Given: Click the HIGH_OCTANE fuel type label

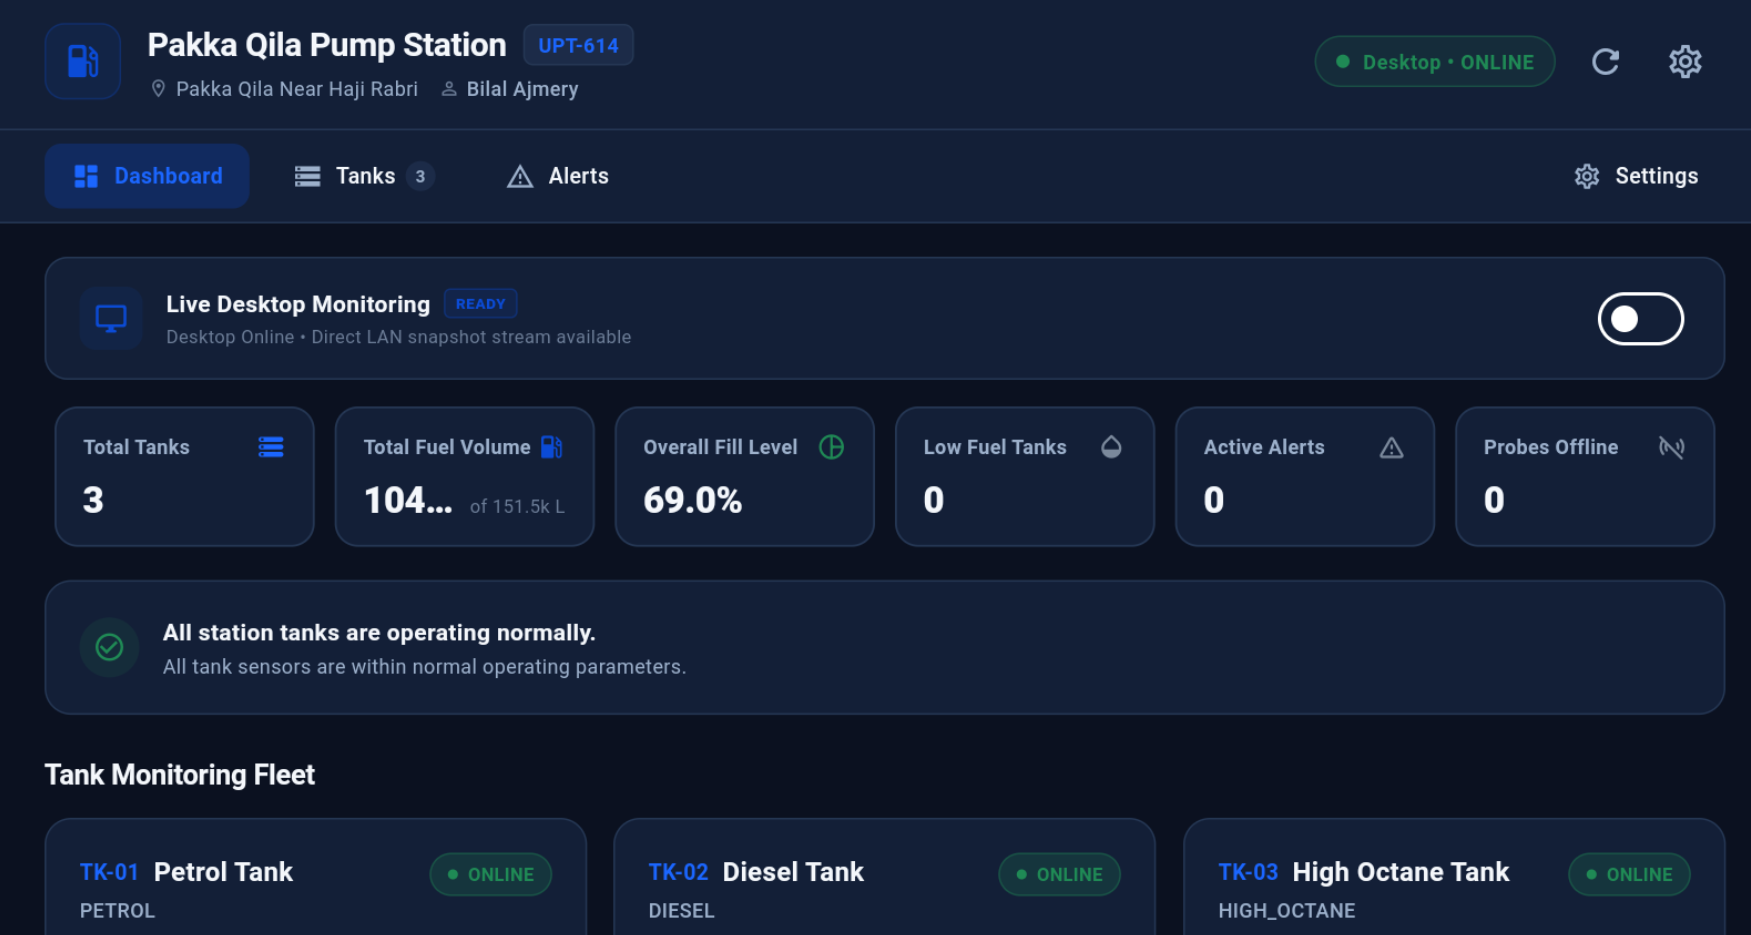Looking at the screenshot, I should 1286,911.
